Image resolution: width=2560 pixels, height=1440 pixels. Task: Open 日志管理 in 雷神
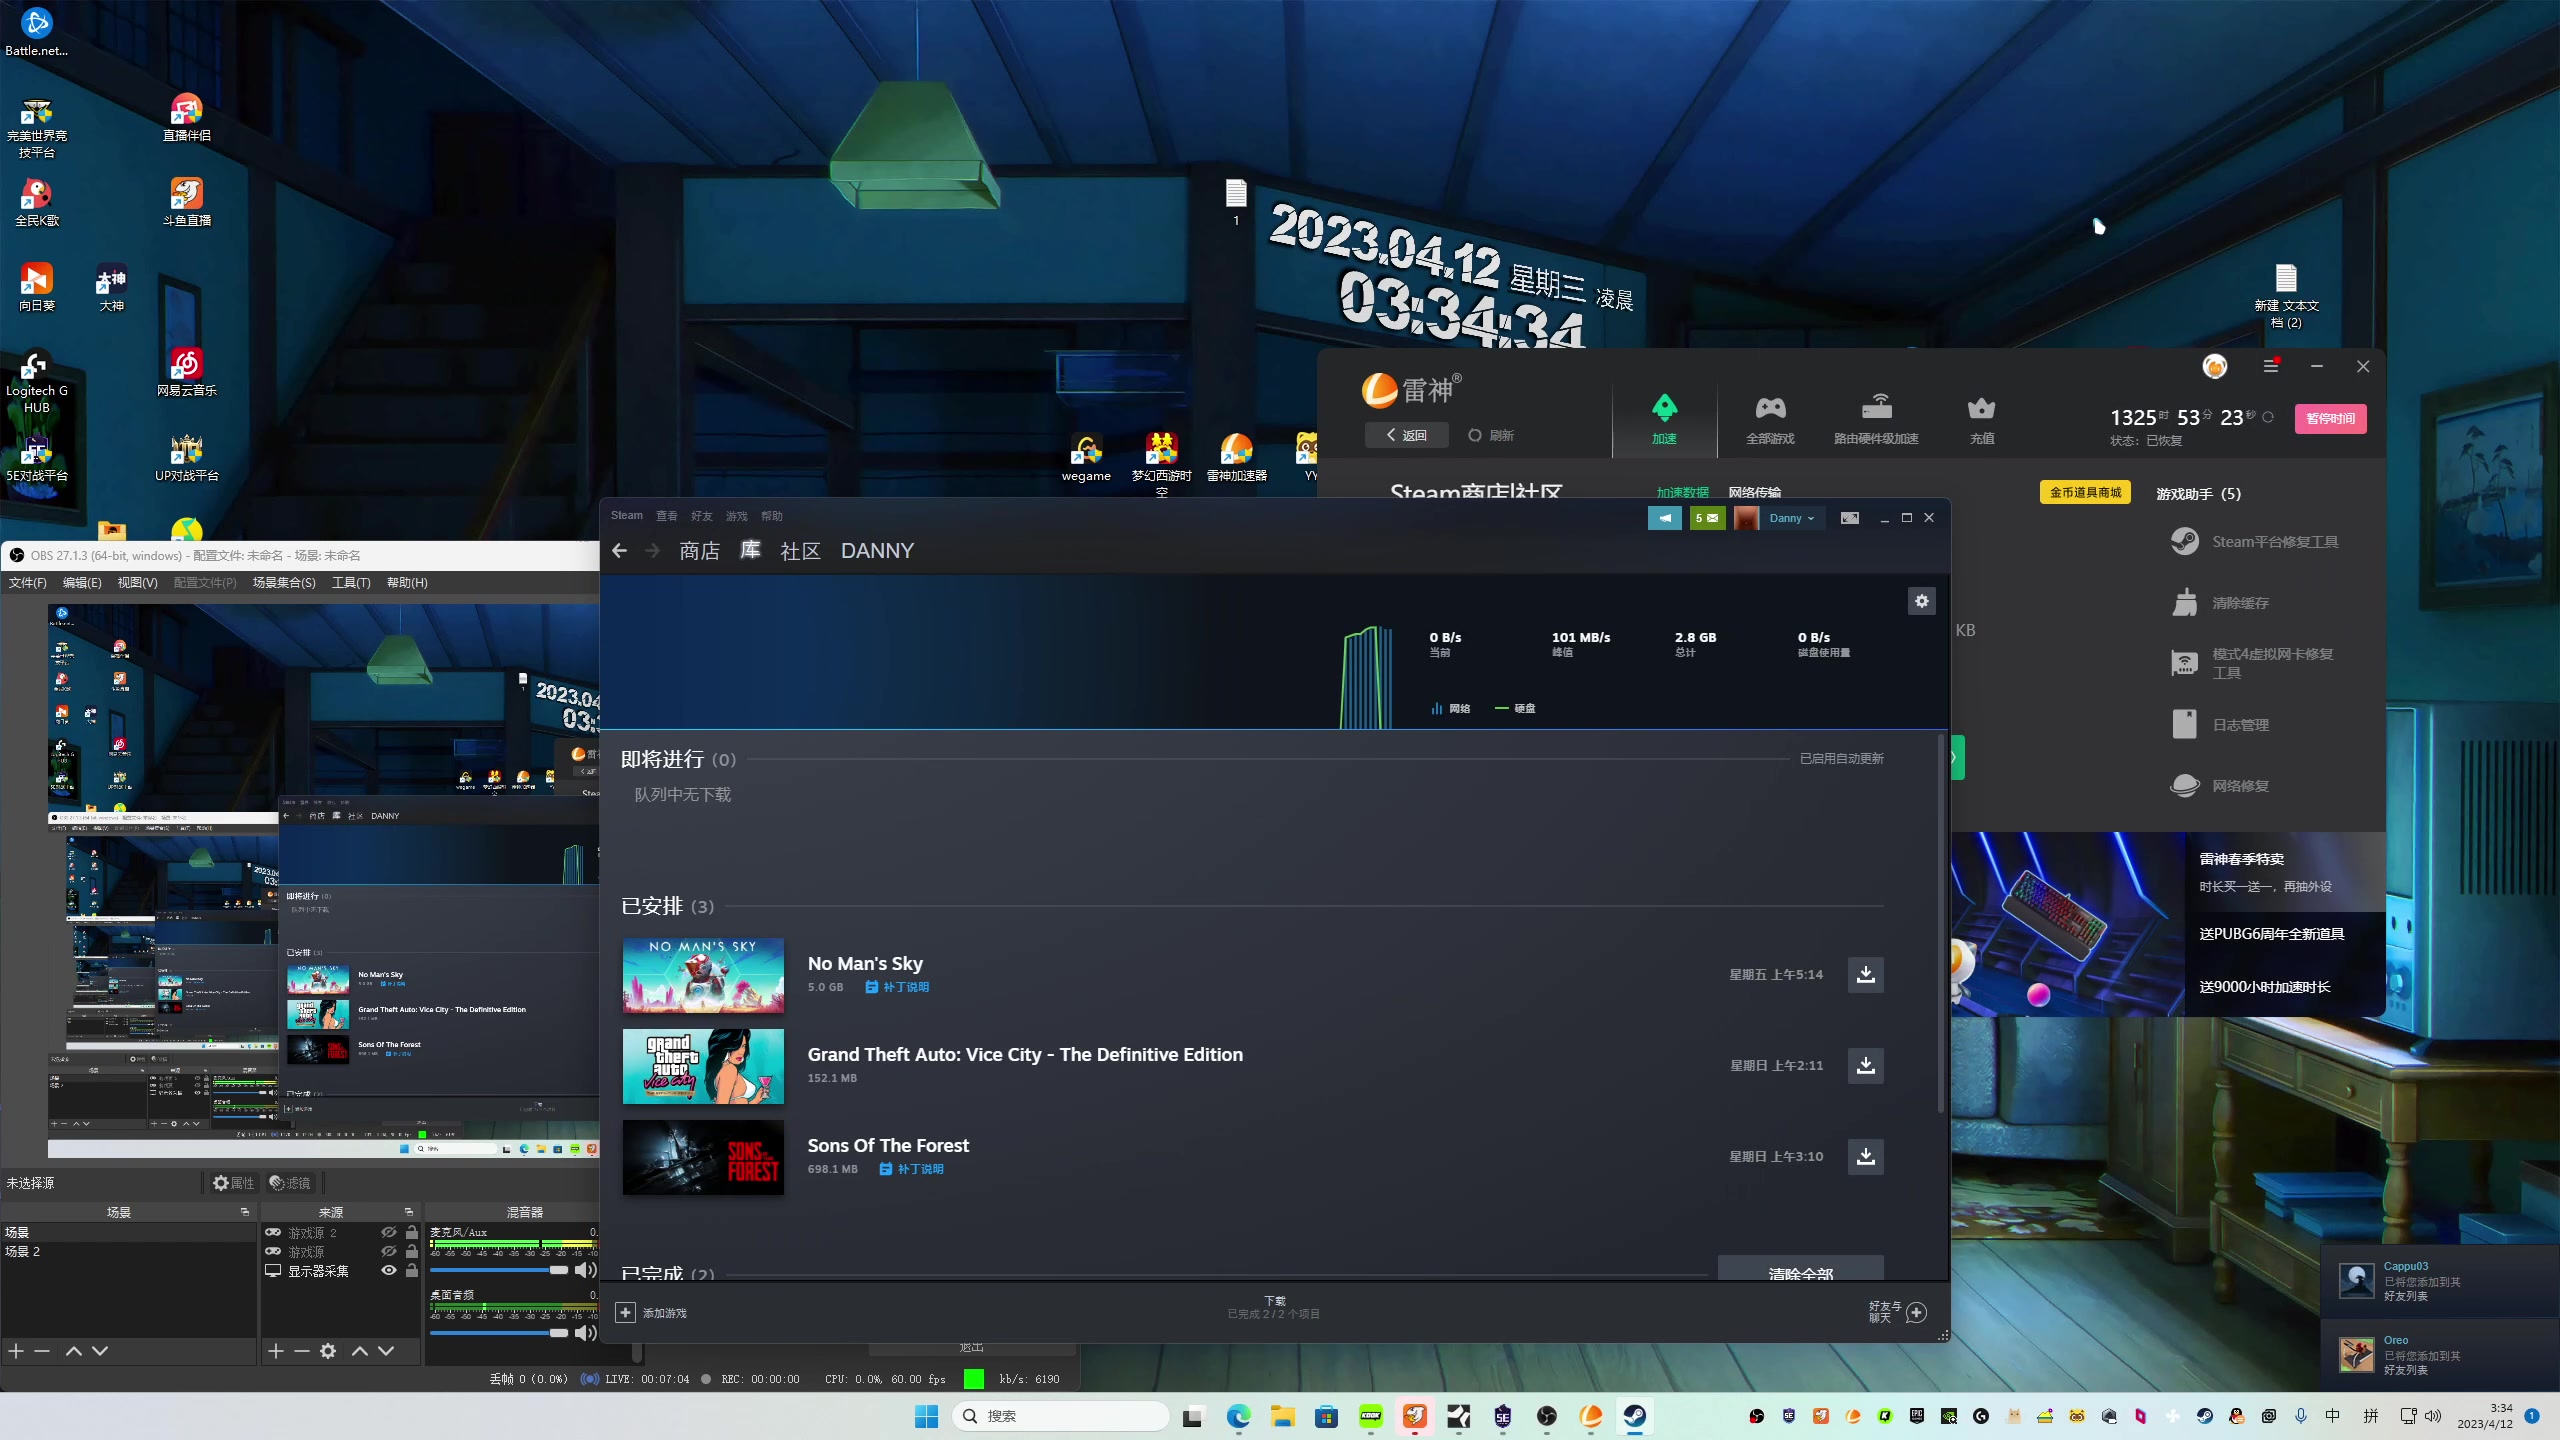(2221, 725)
